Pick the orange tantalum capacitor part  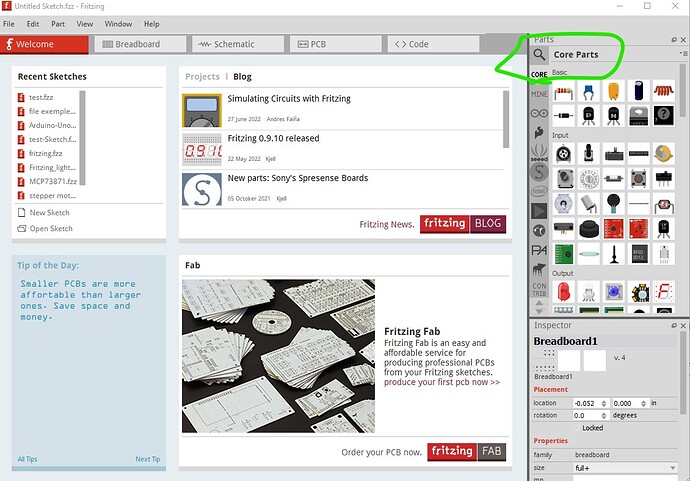click(613, 91)
